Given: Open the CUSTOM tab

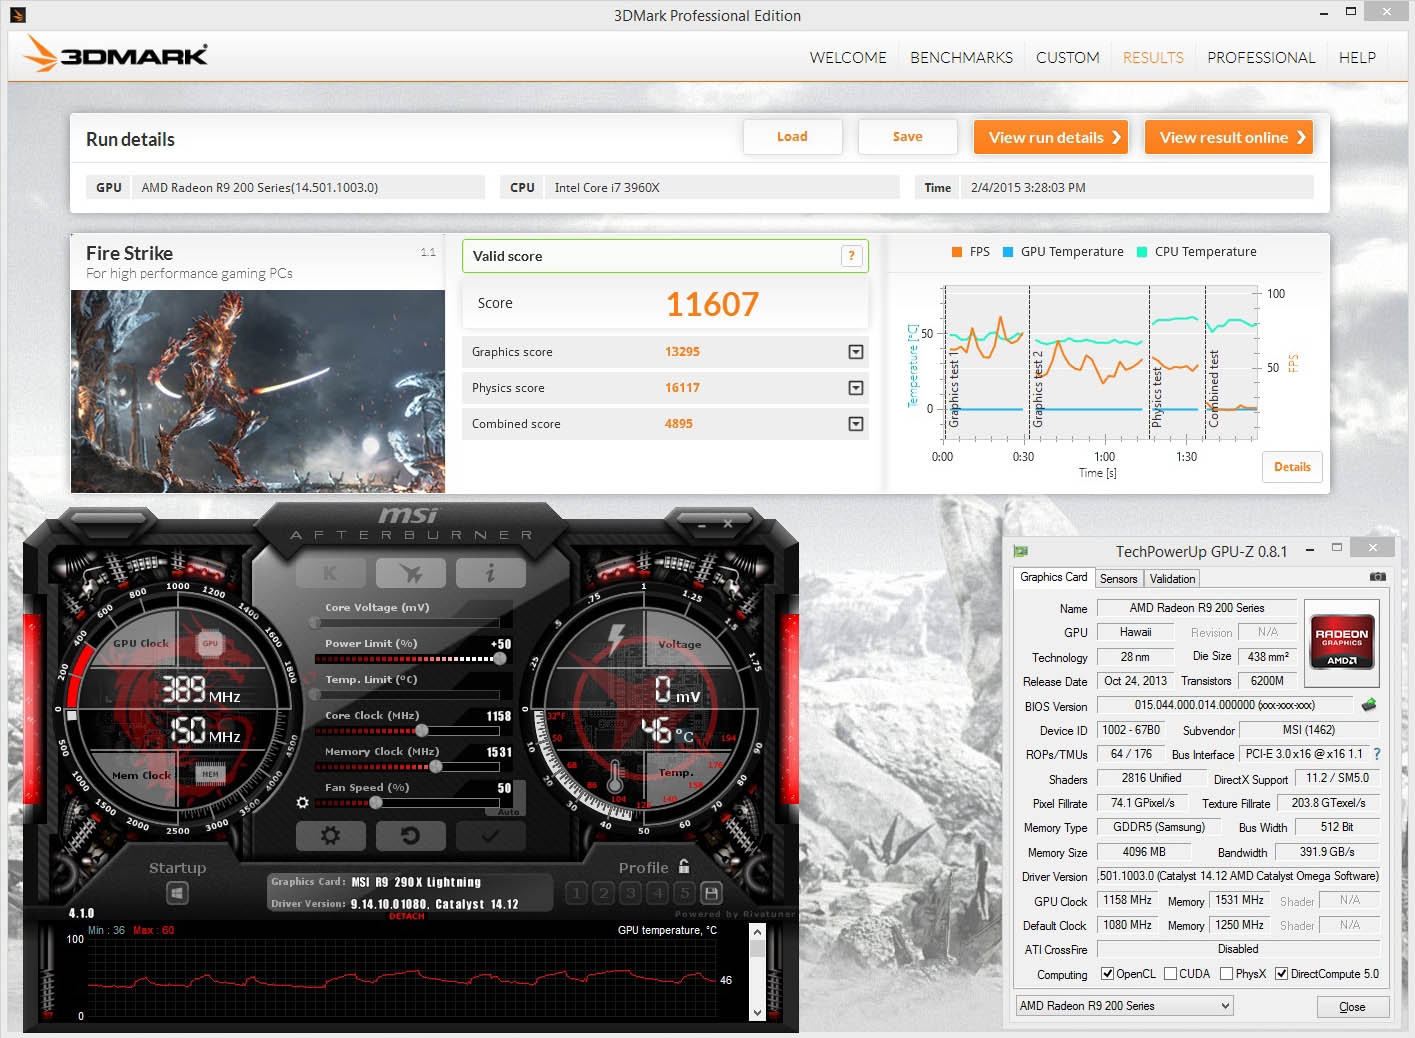Looking at the screenshot, I should [x=1067, y=57].
